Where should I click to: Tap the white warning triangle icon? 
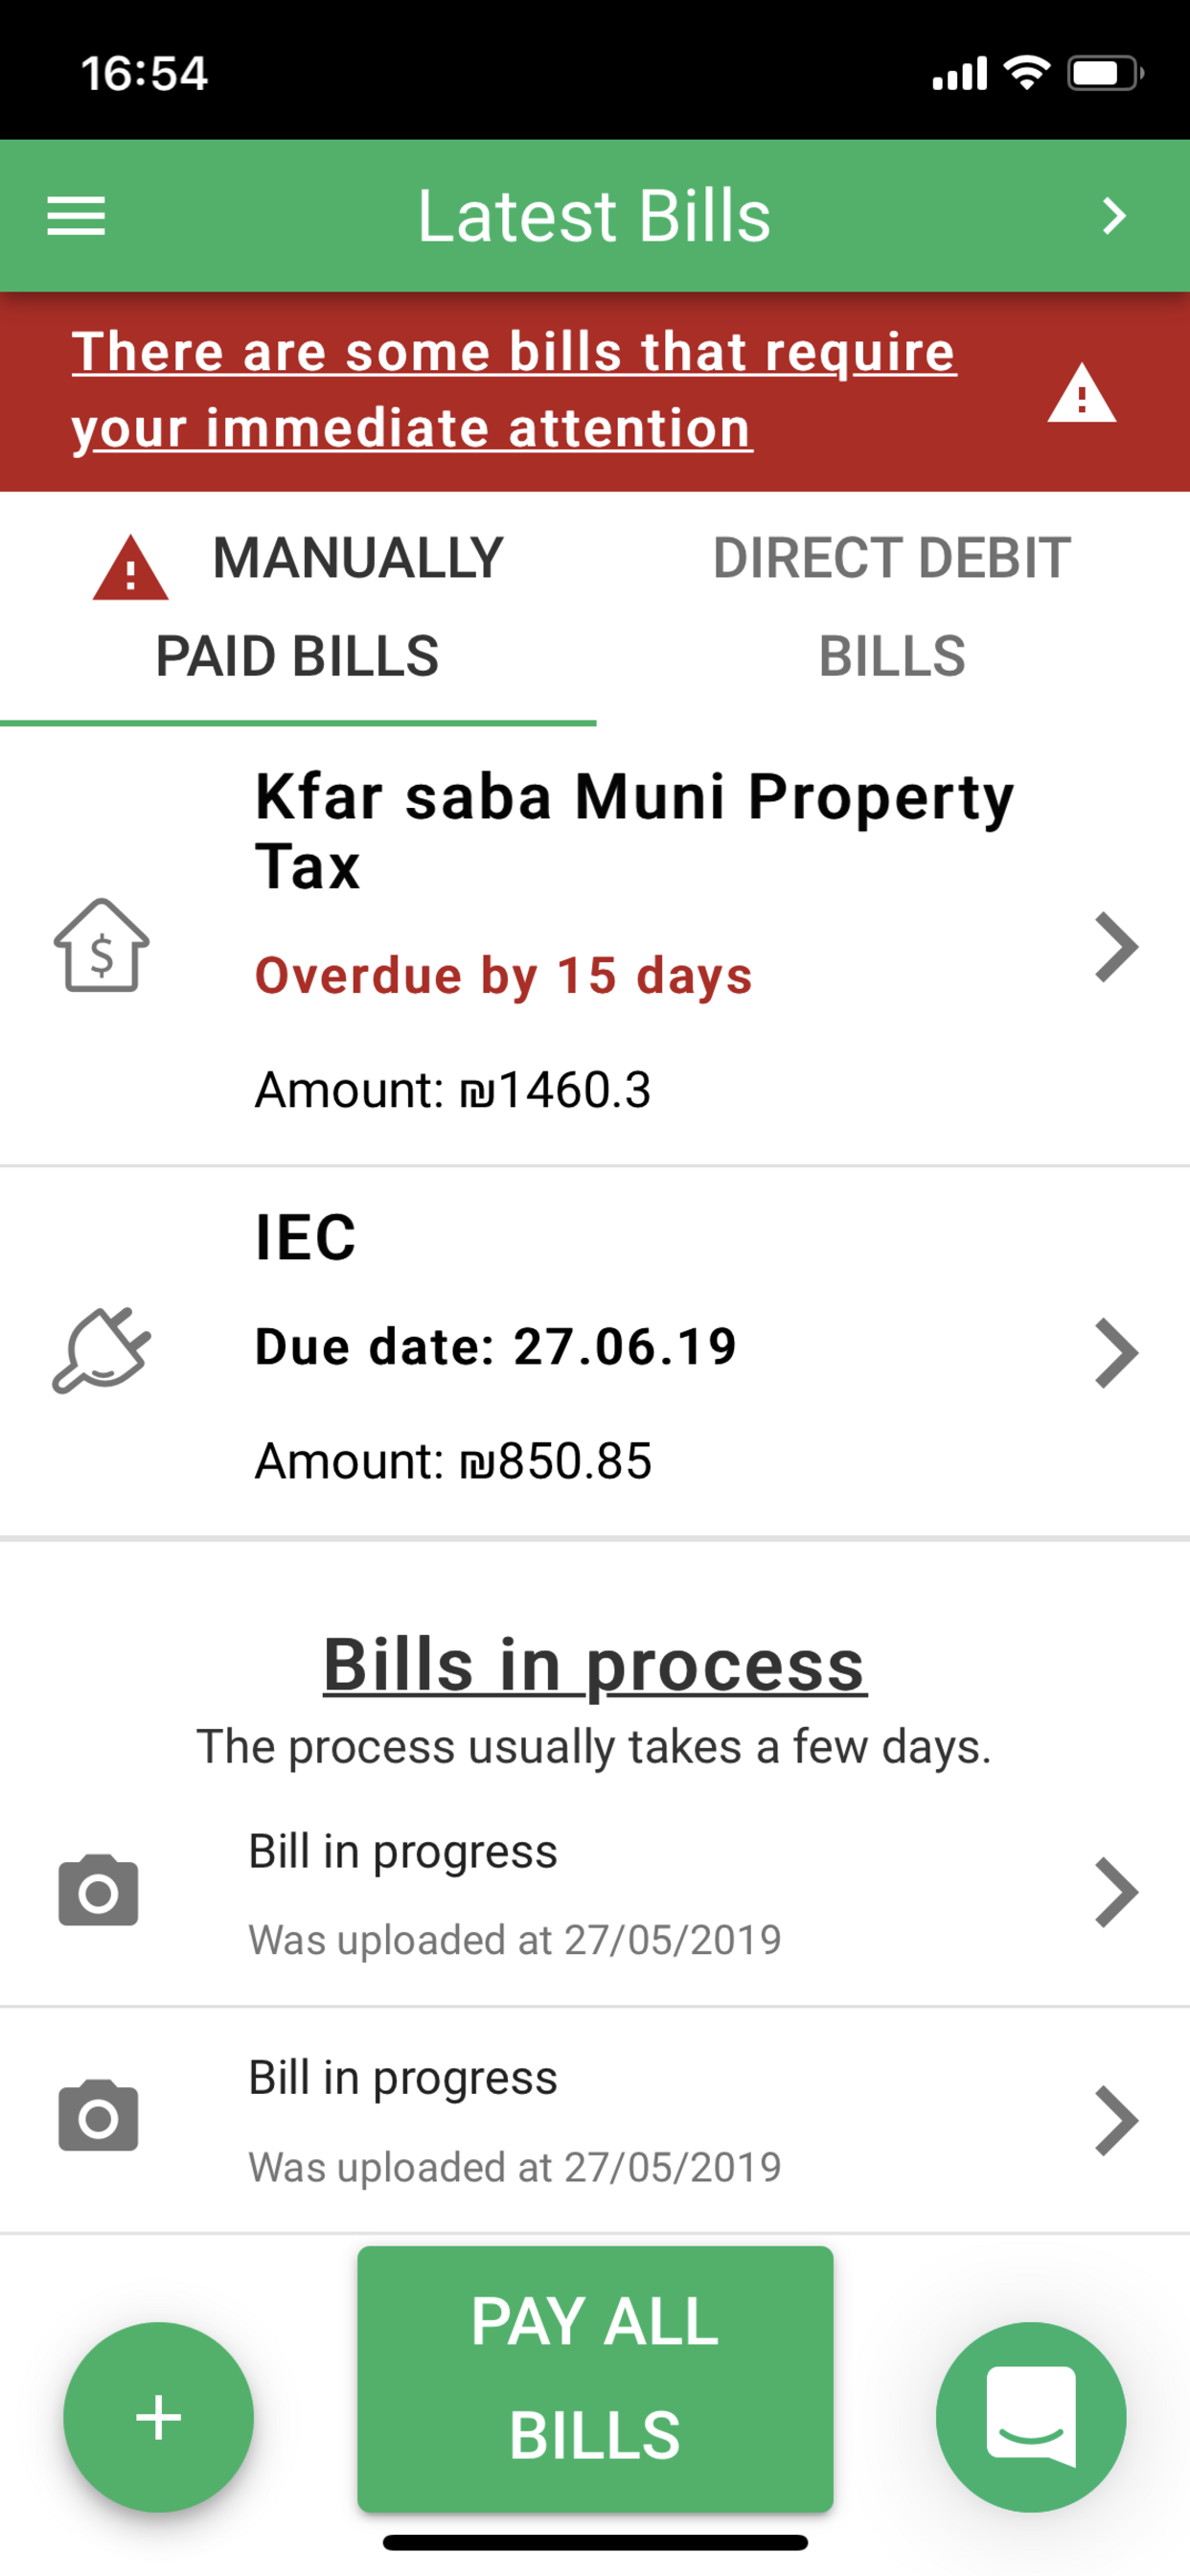tap(1081, 394)
